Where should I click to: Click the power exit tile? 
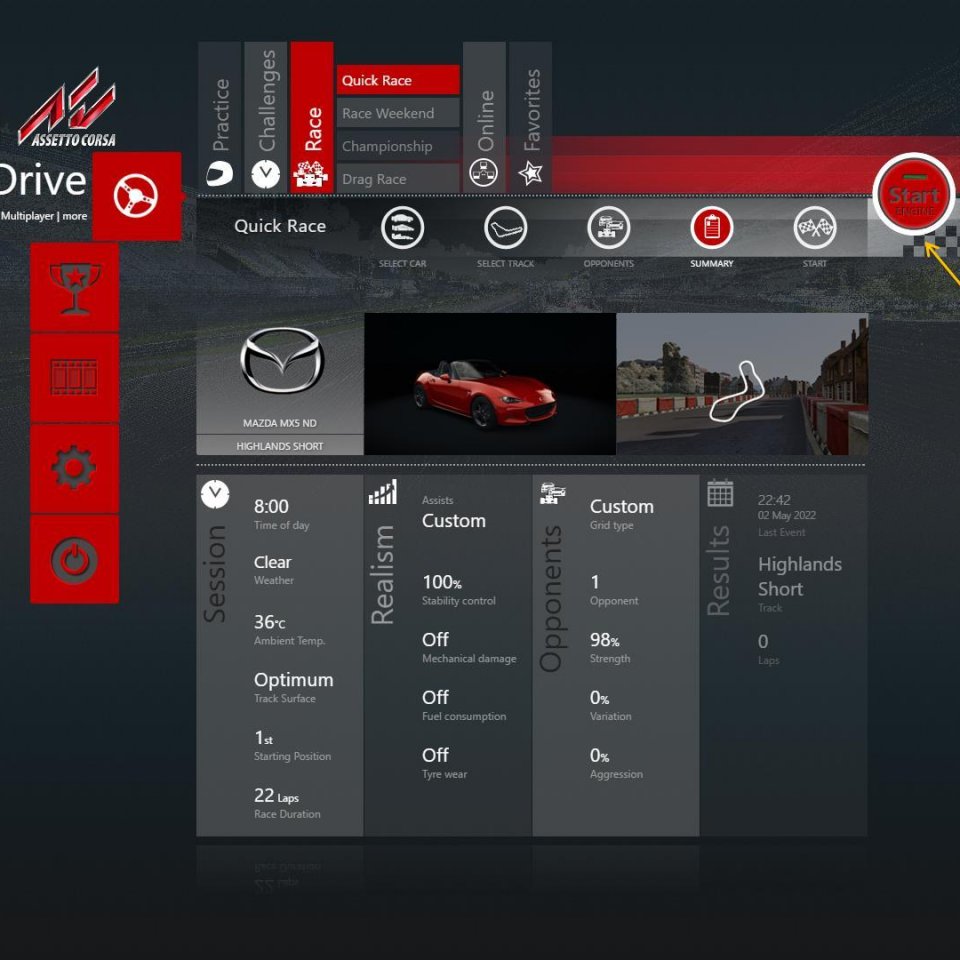click(75, 559)
